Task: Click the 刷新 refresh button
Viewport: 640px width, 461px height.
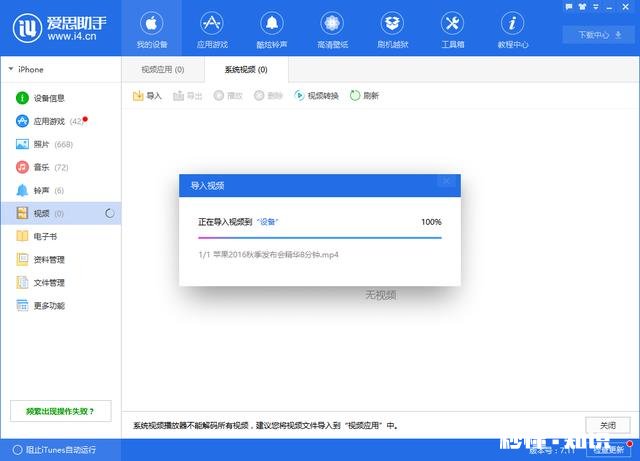Action: (x=364, y=96)
